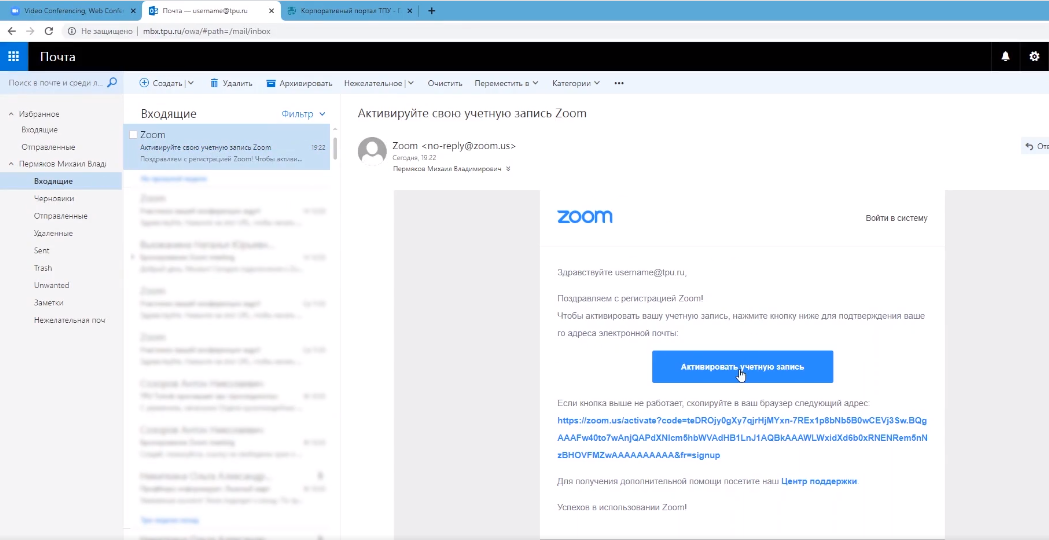Expand the Нежелательное dropdown arrow
The image size is (1049, 540).
point(411,83)
